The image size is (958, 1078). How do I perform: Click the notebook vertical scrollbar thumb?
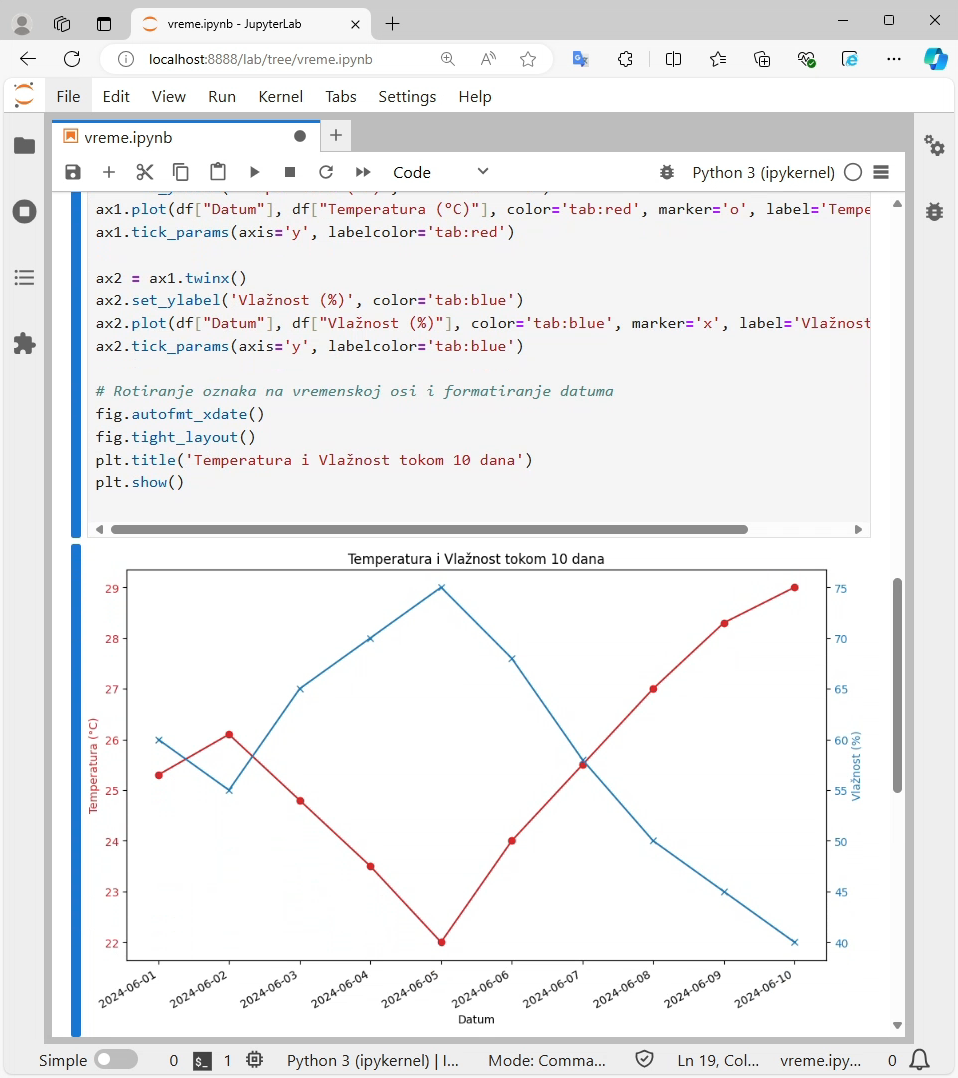pyautogui.click(x=897, y=685)
